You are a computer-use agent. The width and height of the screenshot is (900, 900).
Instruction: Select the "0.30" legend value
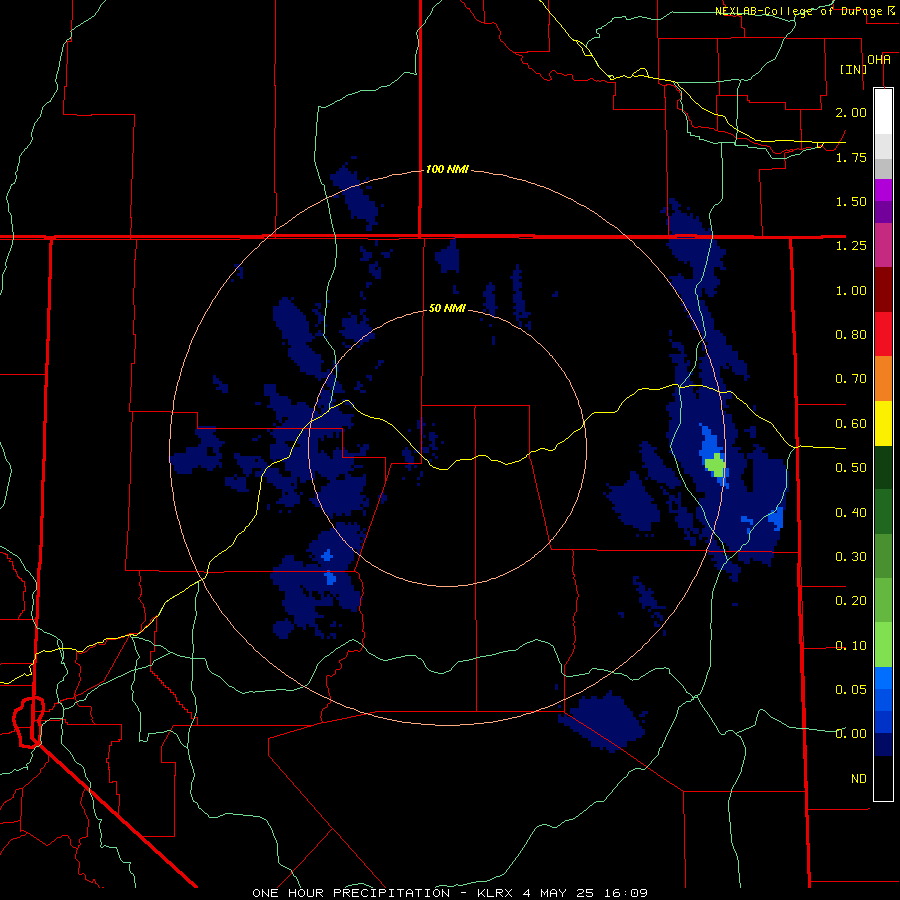pos(851,557)
